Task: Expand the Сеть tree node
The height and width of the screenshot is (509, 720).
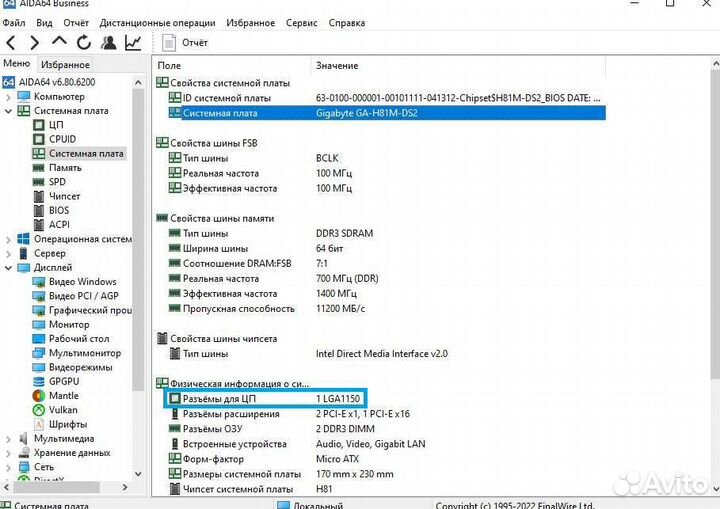Action: 8,467
